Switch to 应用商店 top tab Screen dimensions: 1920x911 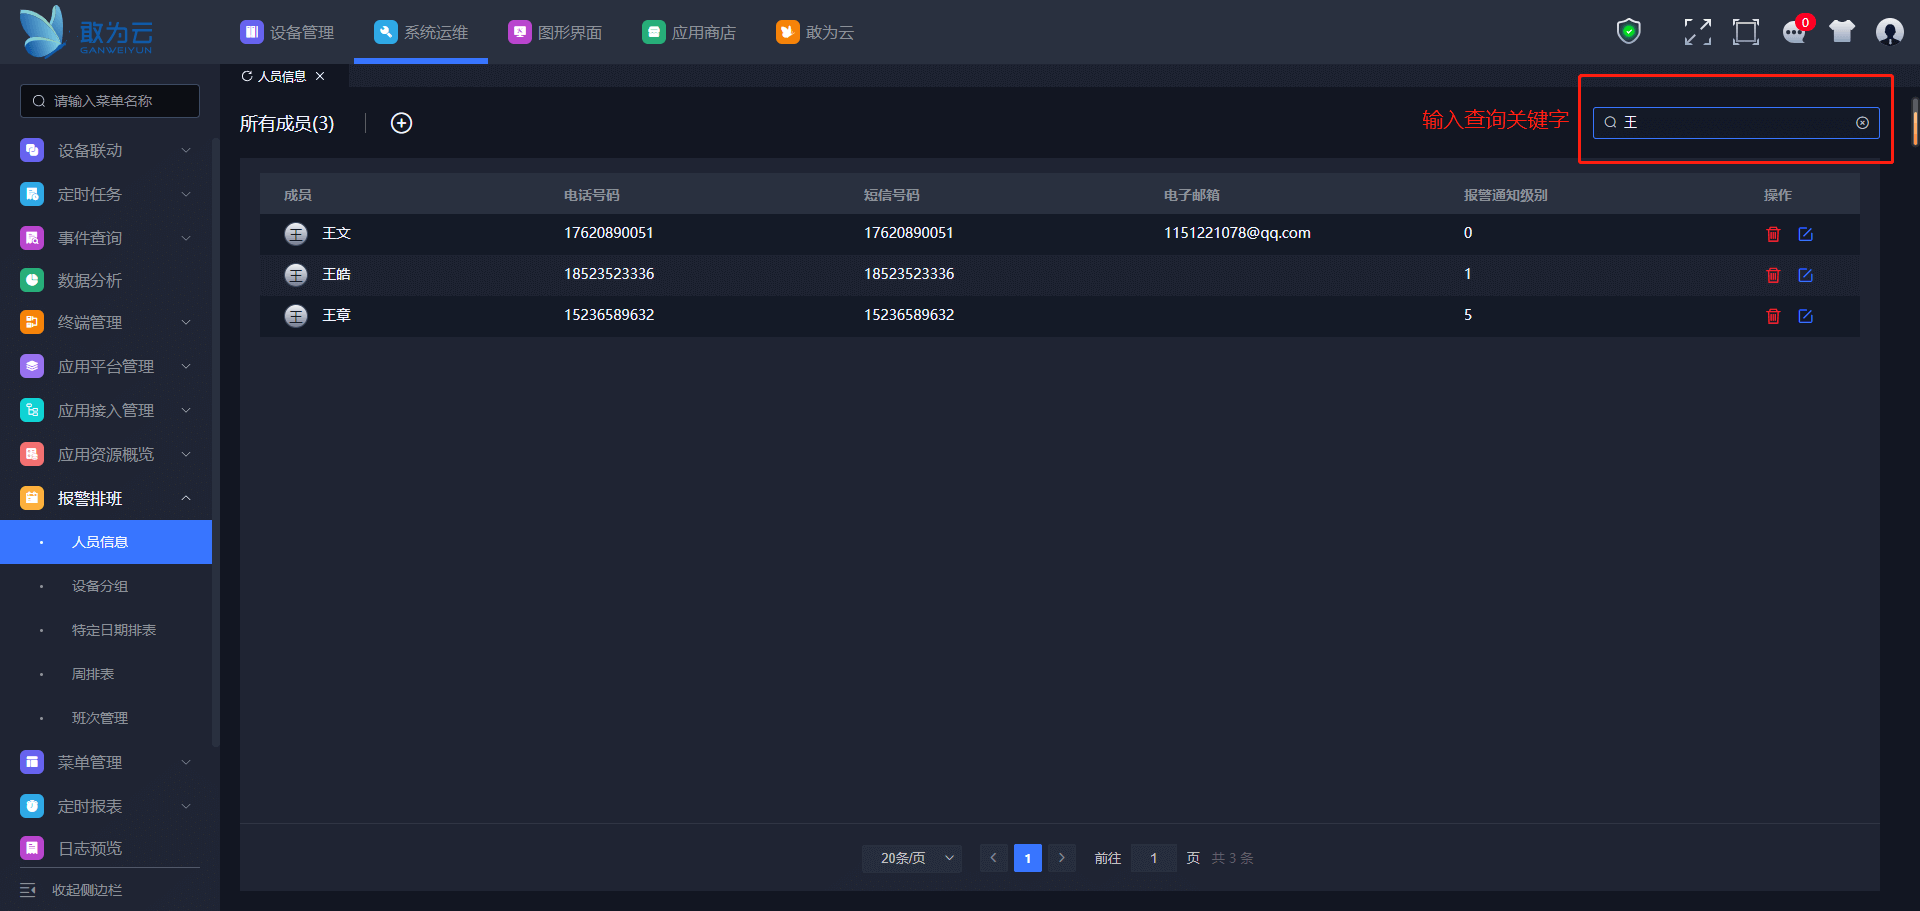point(689,32)
